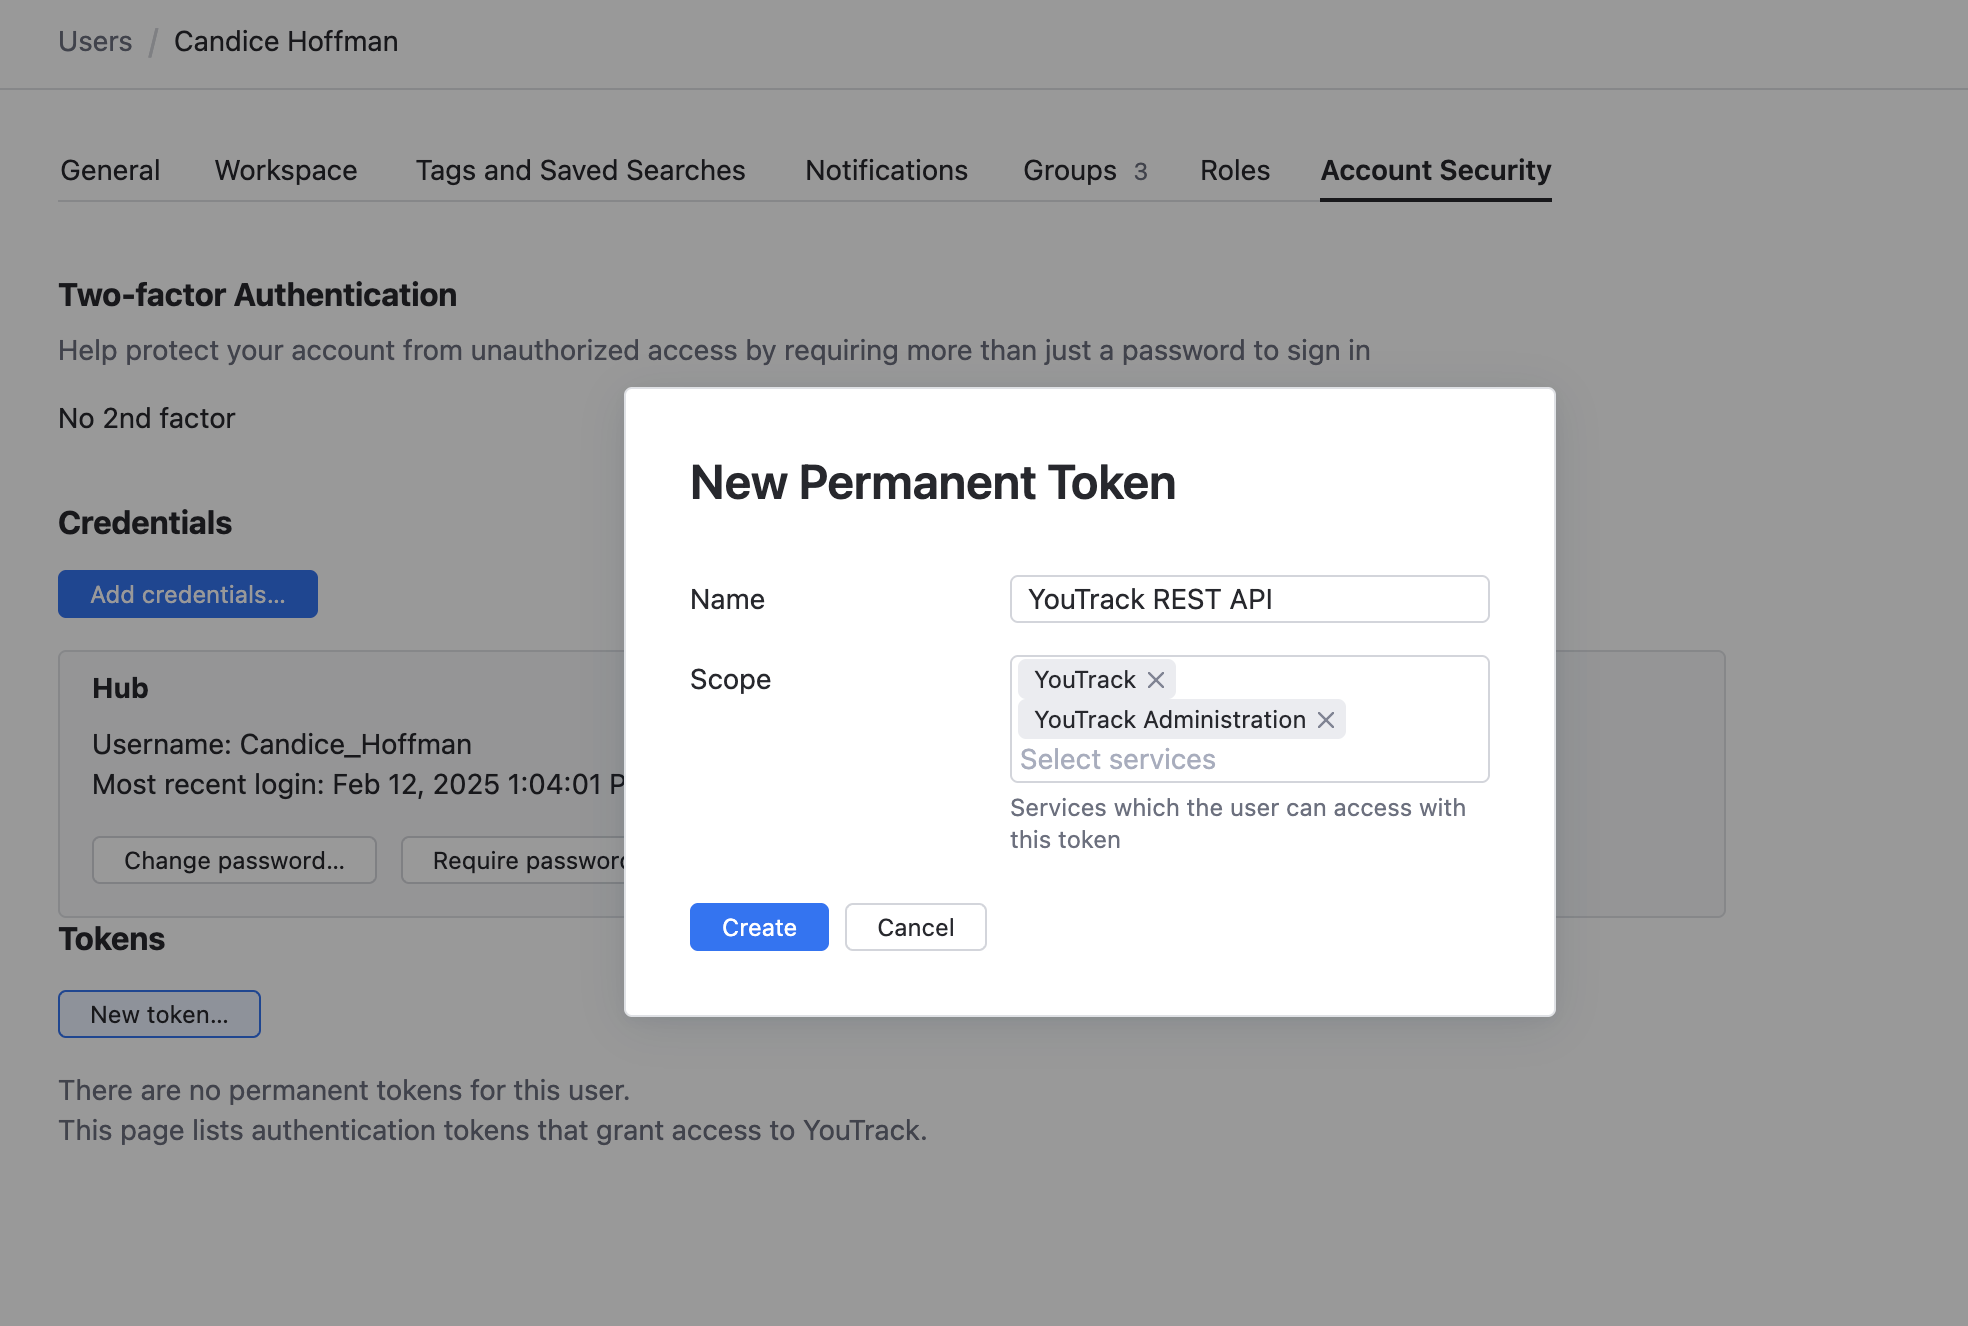Cancel the New Permanent Token dialog
The height and width of the screenshot is (1326, 1968).
click(x=915, y=927)
